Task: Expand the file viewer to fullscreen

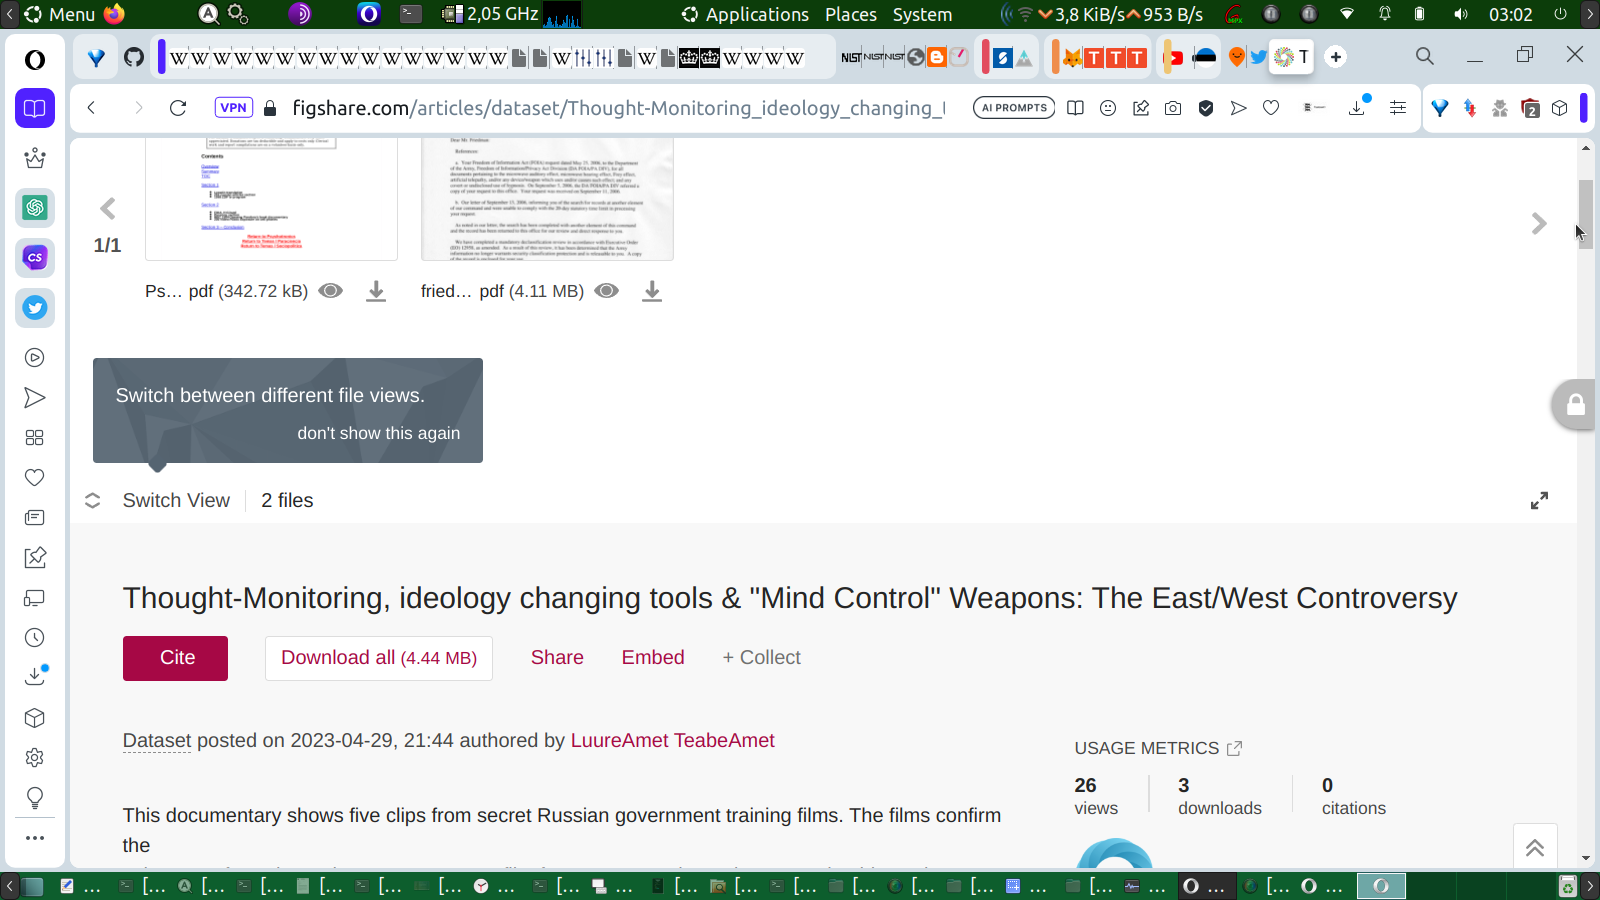Action: coord(1539,500)
